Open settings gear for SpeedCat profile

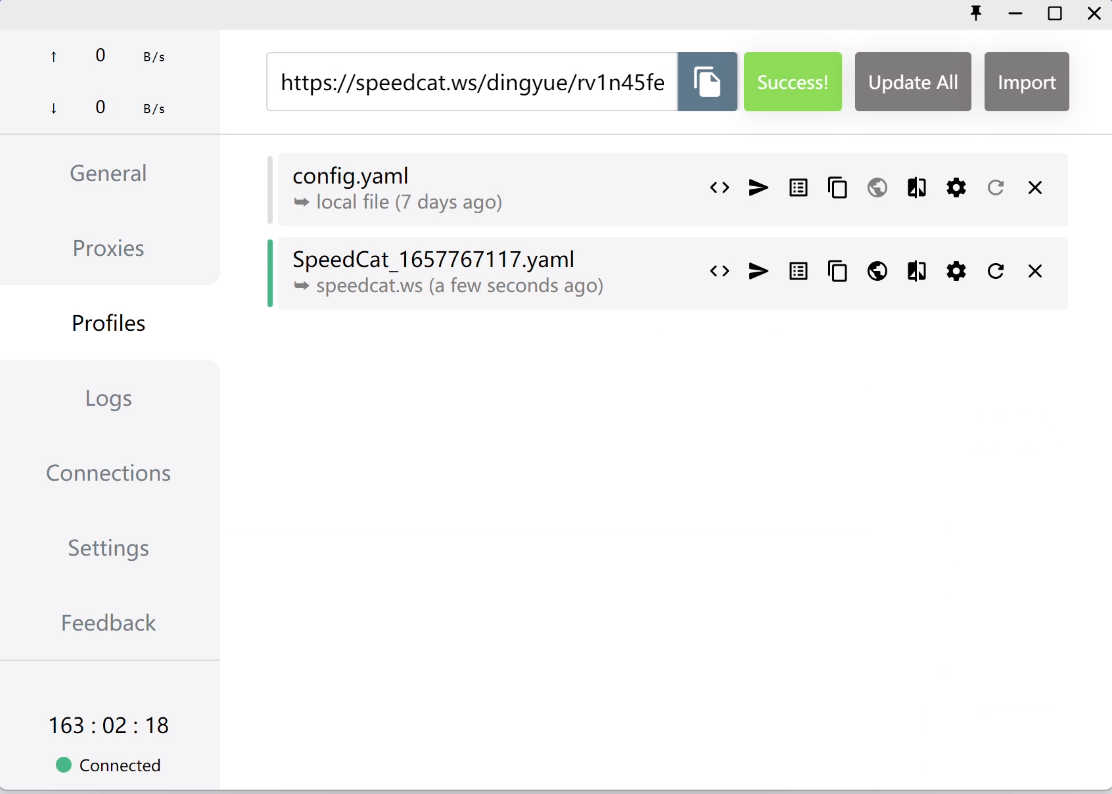[956, 271]
